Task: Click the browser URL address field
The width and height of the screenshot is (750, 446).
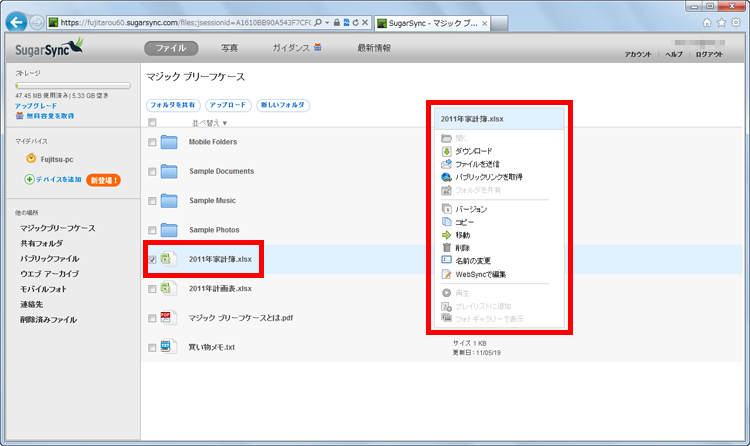Action: coord(186,22)
